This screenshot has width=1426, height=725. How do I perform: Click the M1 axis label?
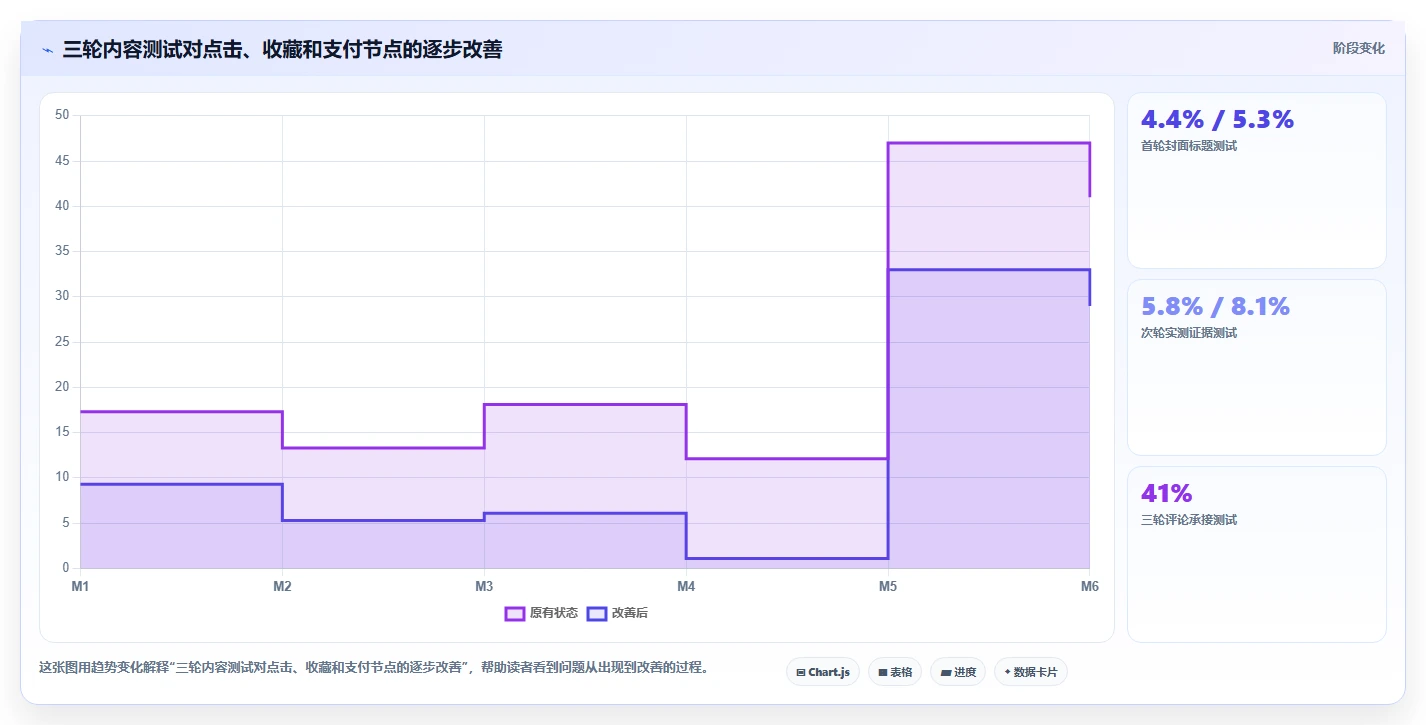(x=80, y=586)
